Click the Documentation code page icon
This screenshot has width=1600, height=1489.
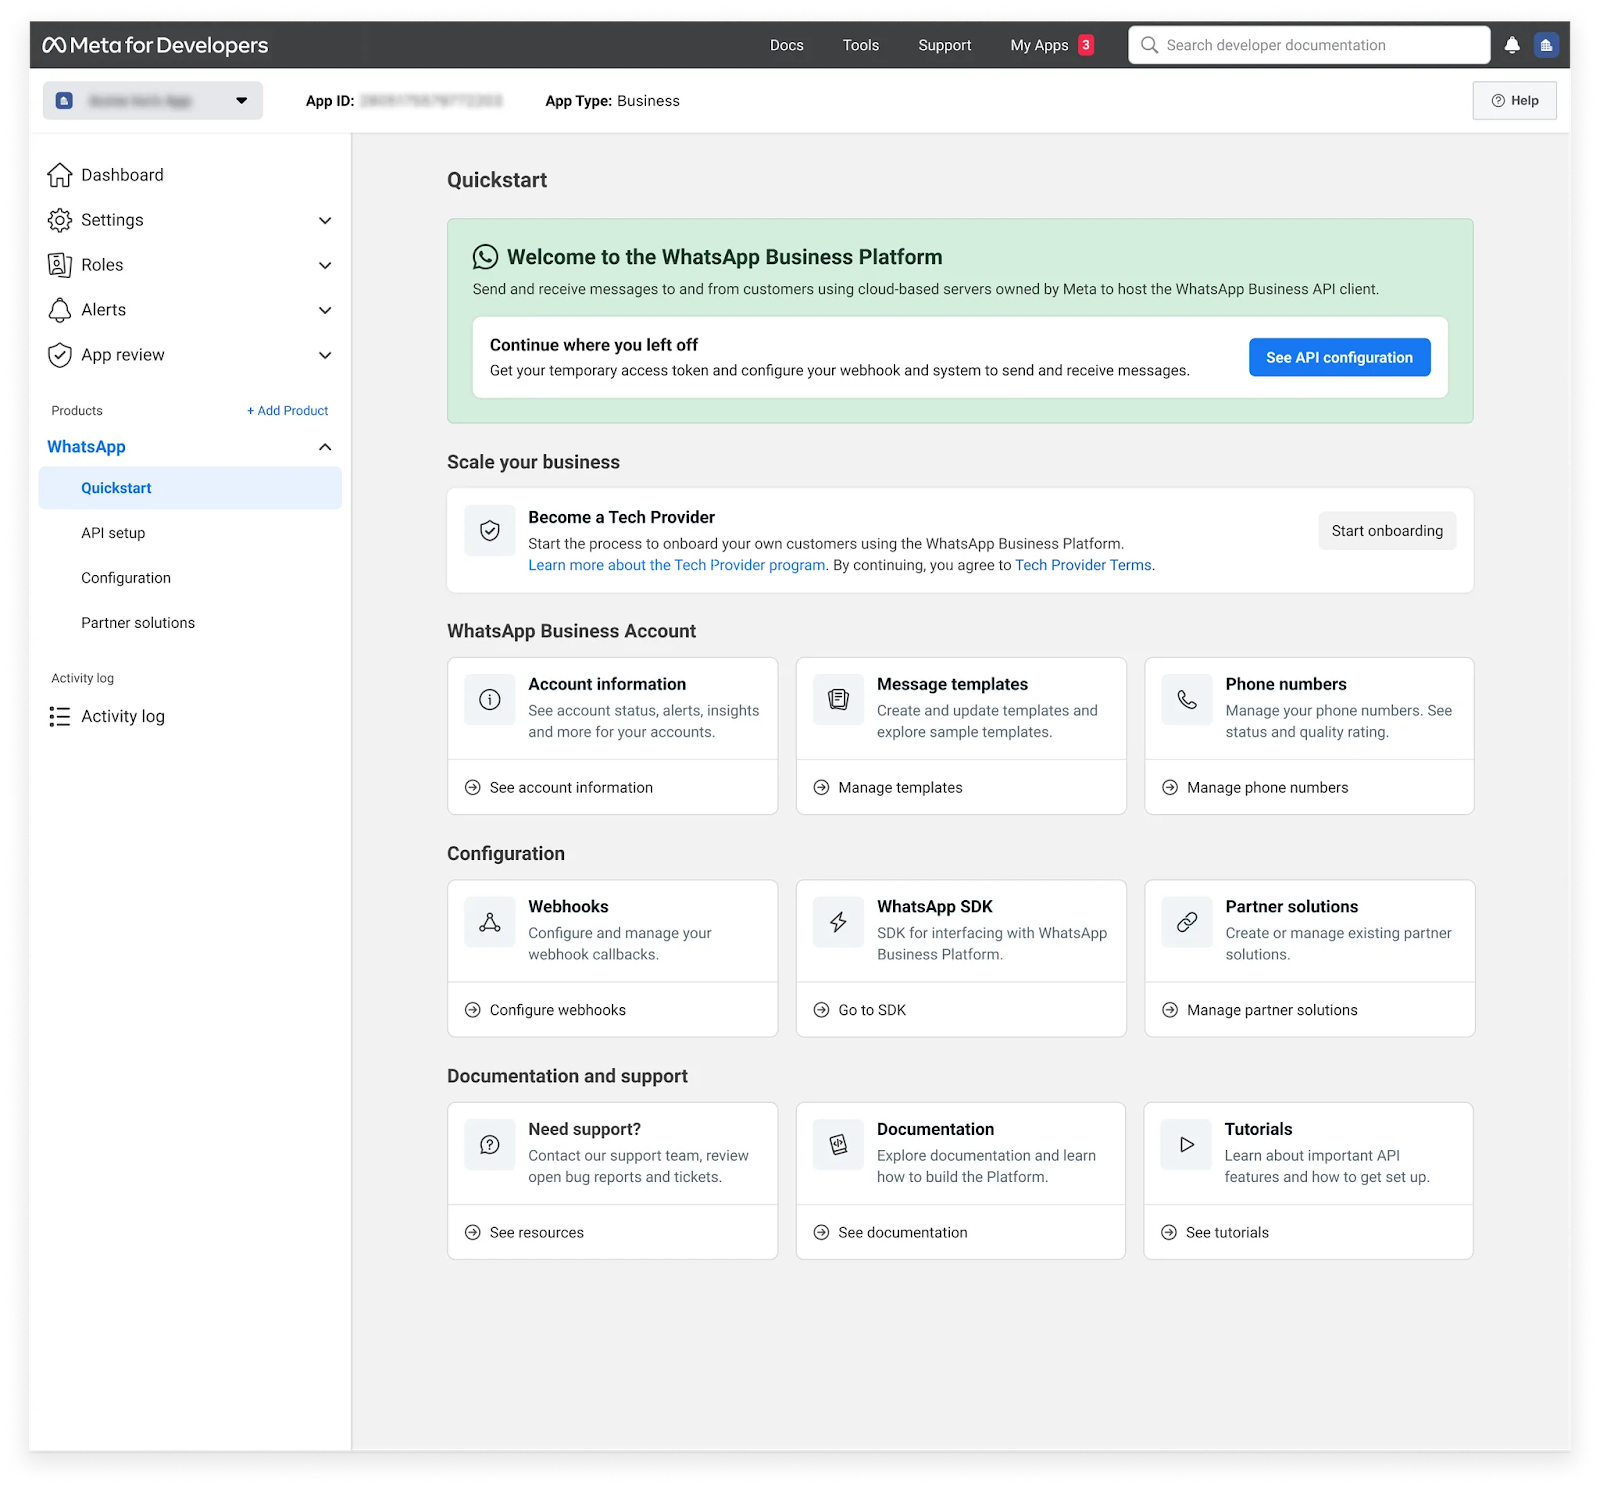tap(838, 1145)
